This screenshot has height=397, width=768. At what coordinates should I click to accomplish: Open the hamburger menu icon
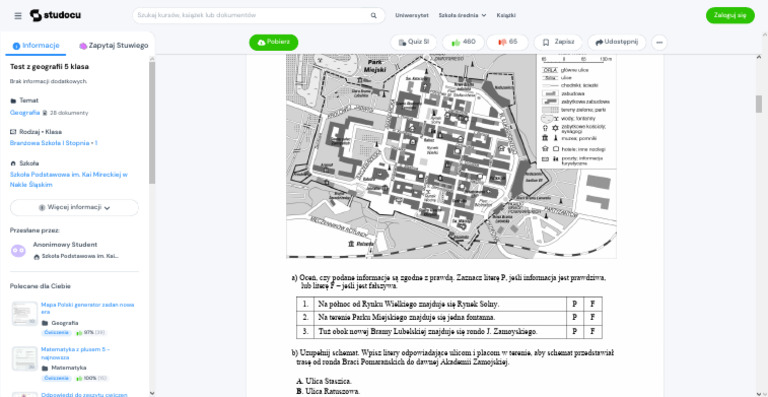tap(18, 16)
